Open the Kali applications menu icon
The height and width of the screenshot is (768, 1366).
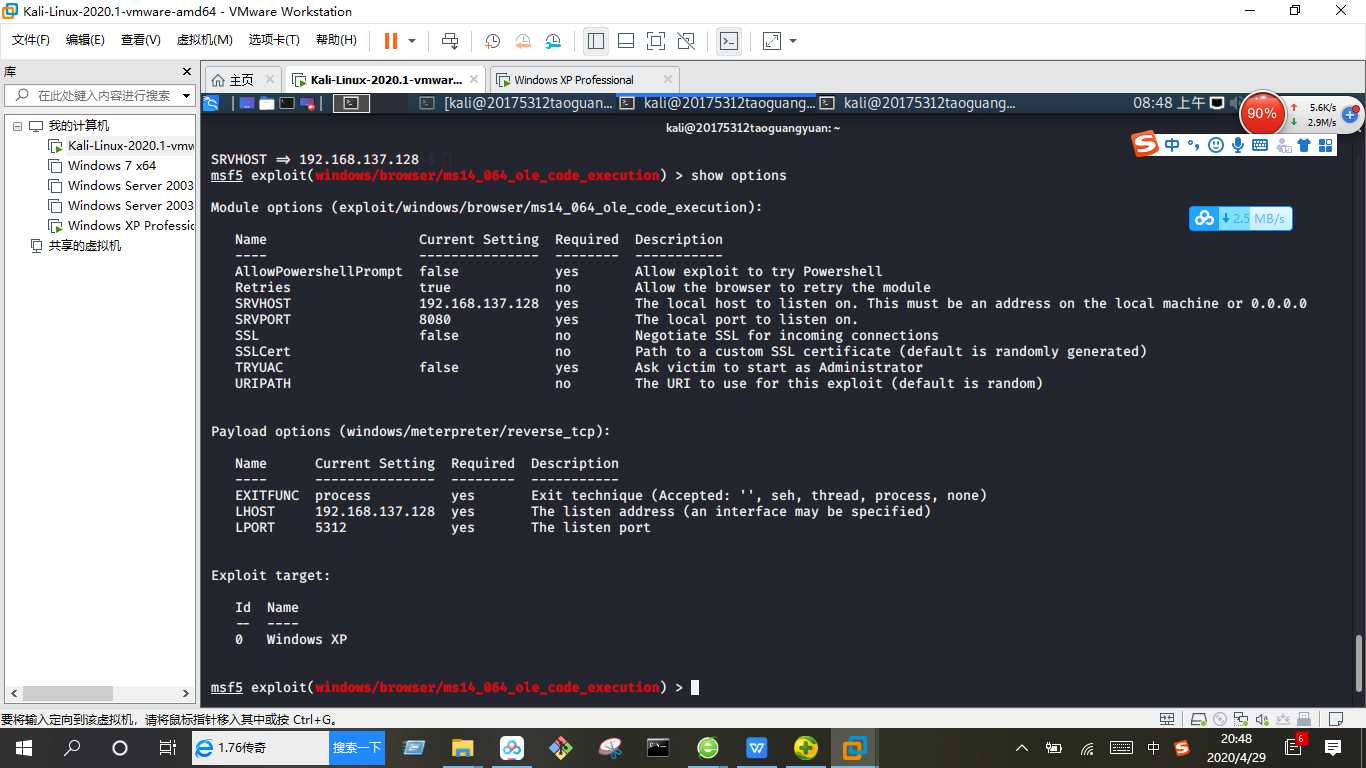[x=212, y=103]
